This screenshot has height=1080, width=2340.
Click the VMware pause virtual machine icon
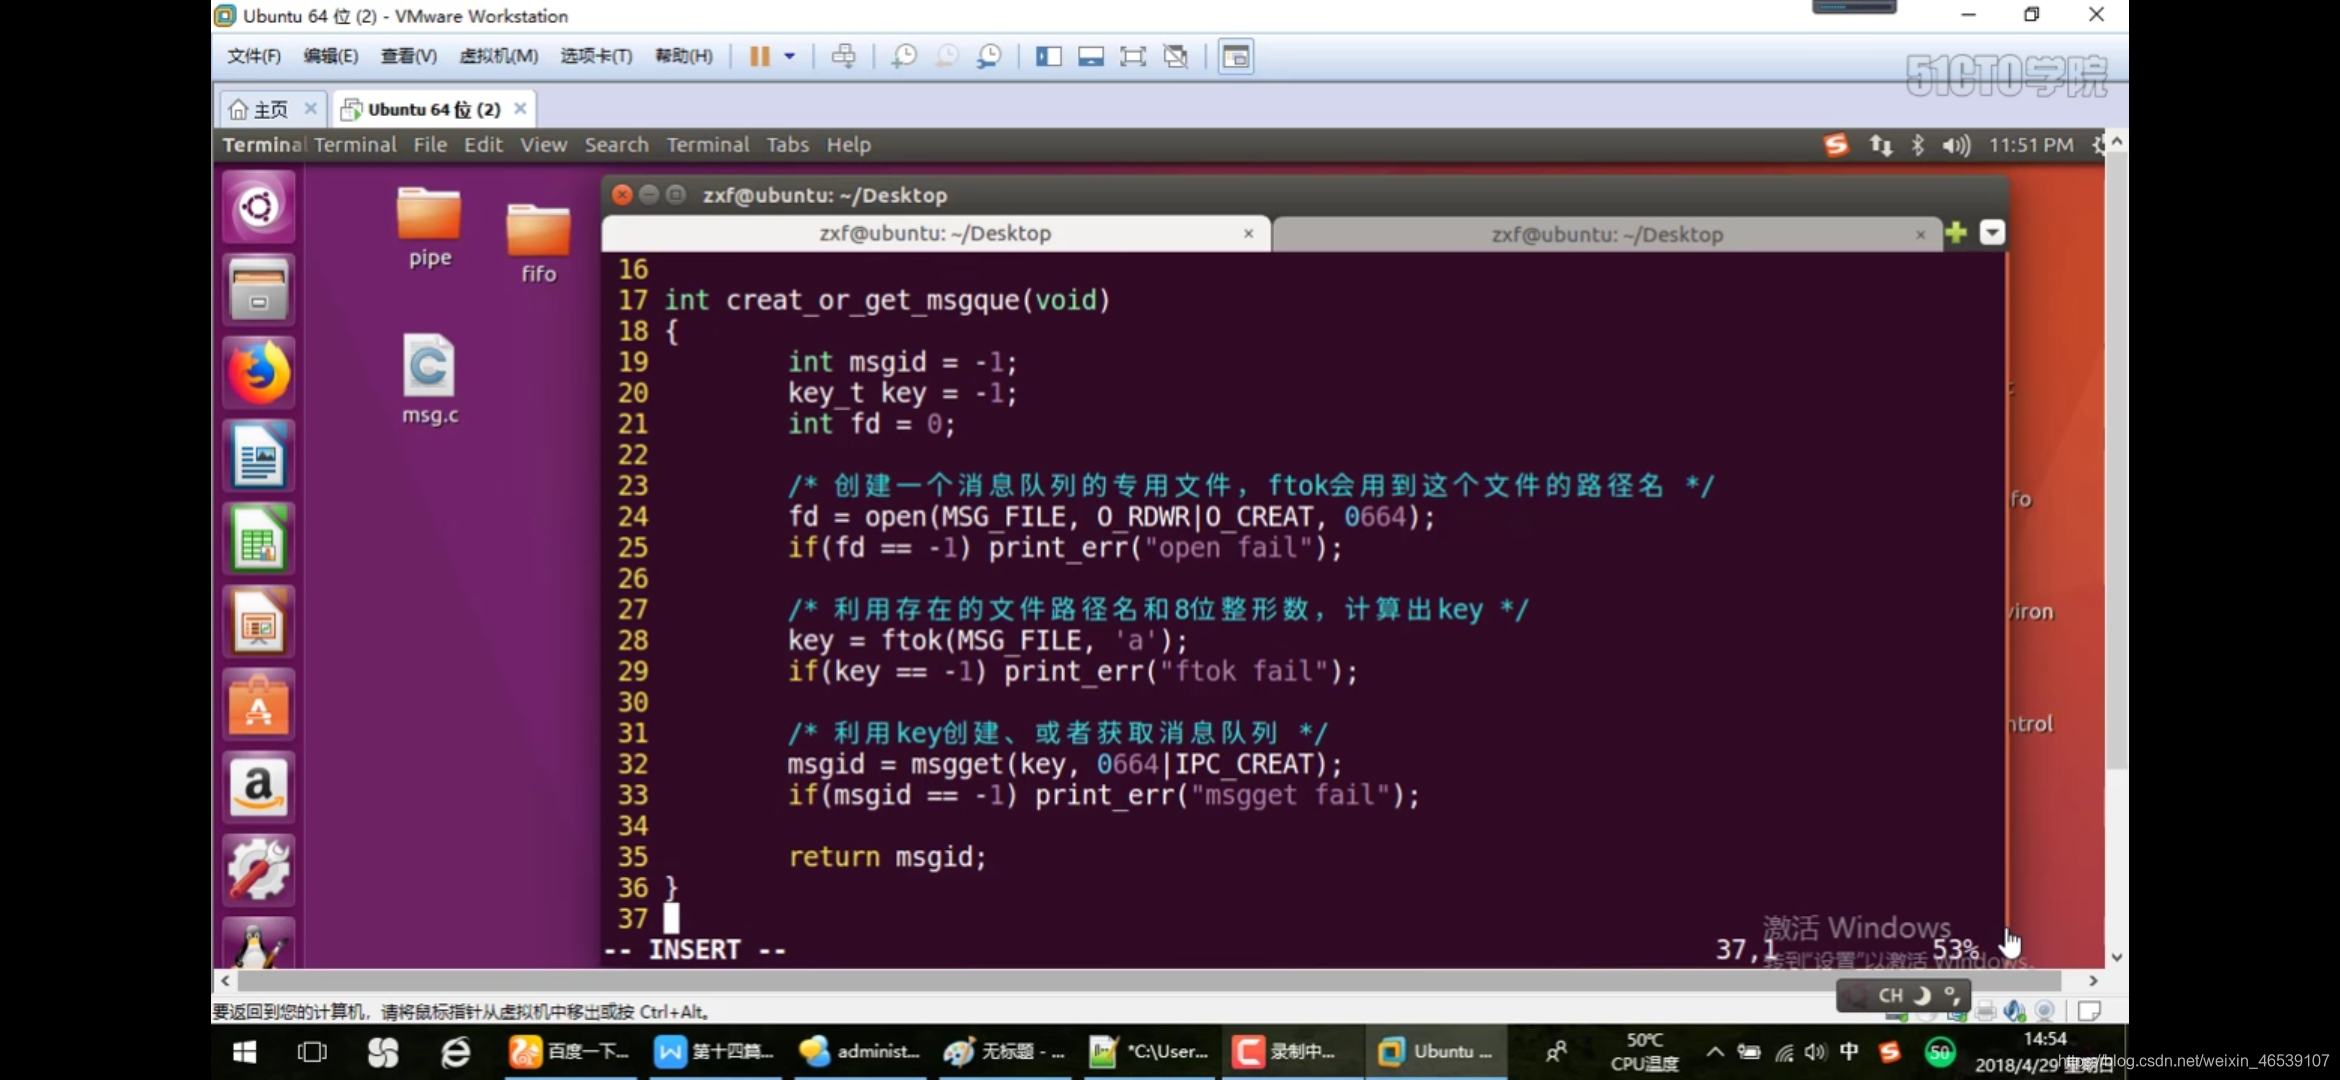[x=759, y=56]
